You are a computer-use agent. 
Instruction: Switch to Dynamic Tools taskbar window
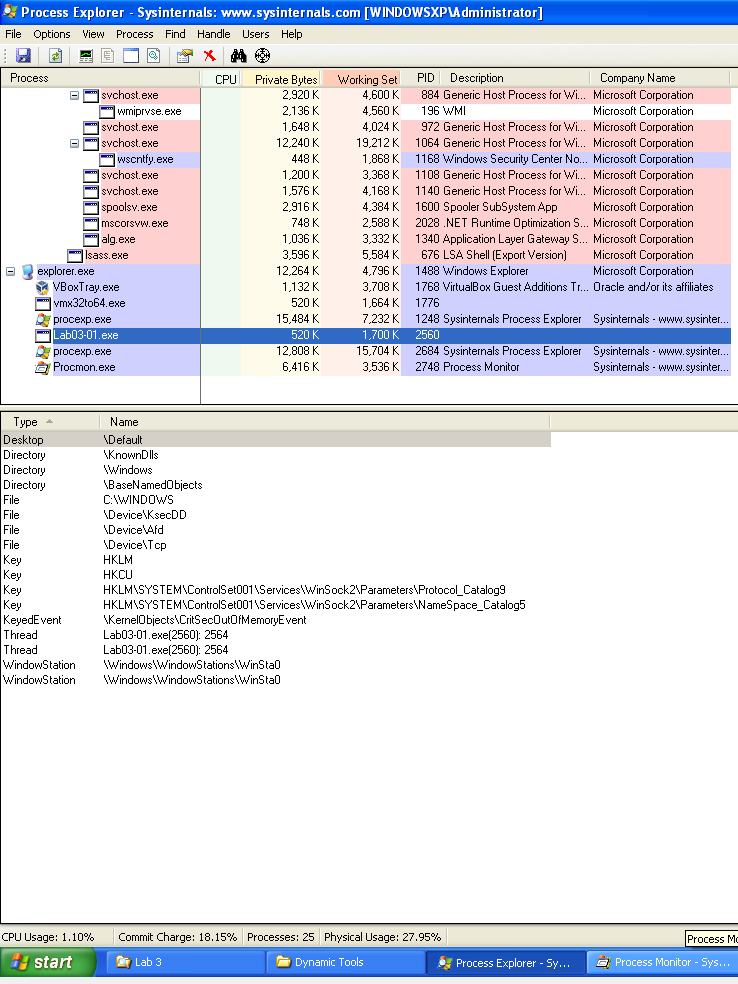346,962
